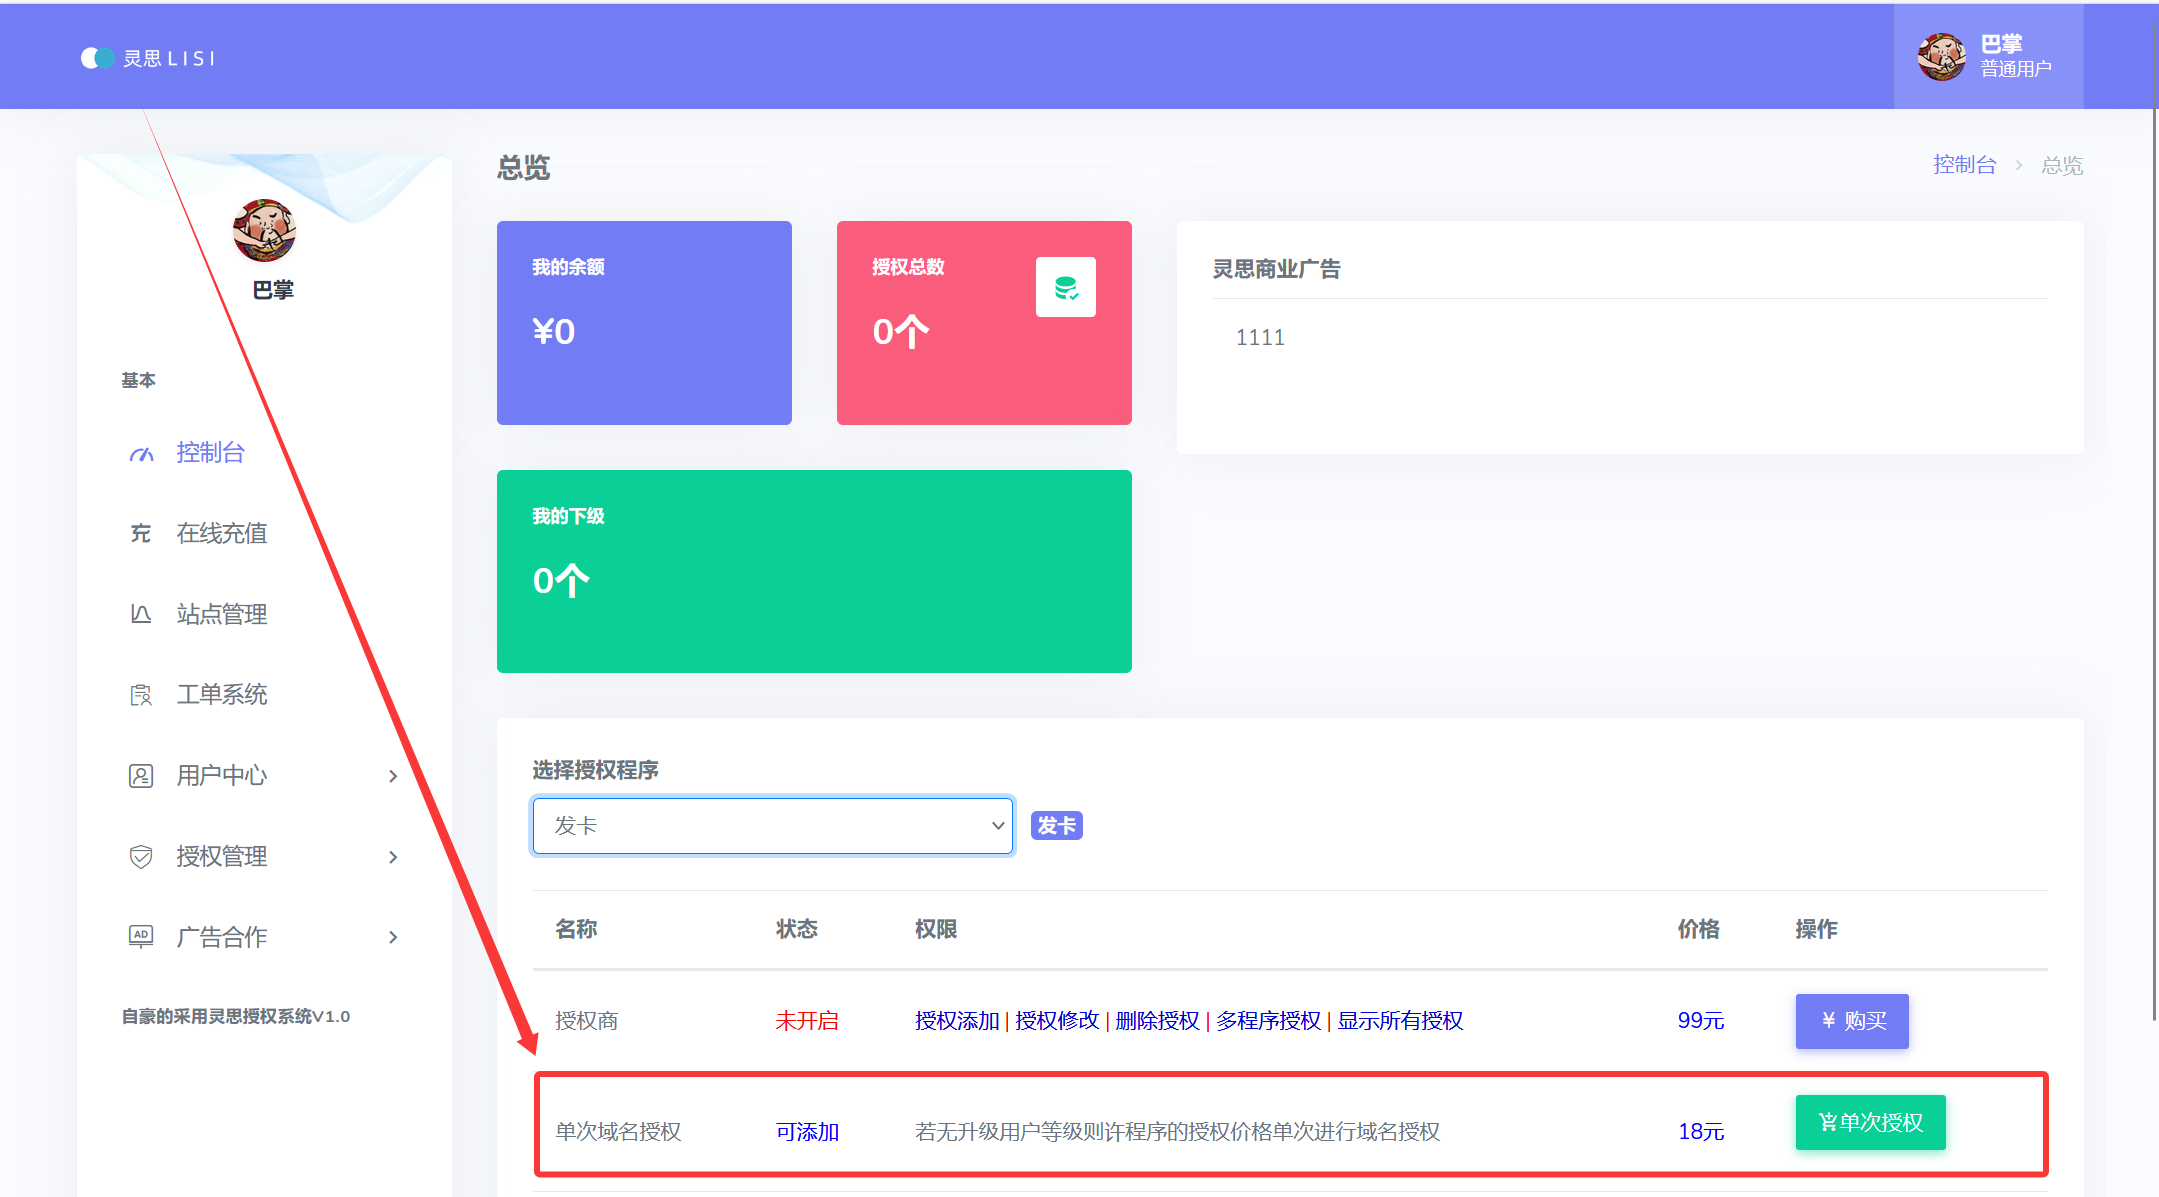2159x1197 pixels.
Task: Click the user avatar in top bar
Action: (x=1941, y=57)
